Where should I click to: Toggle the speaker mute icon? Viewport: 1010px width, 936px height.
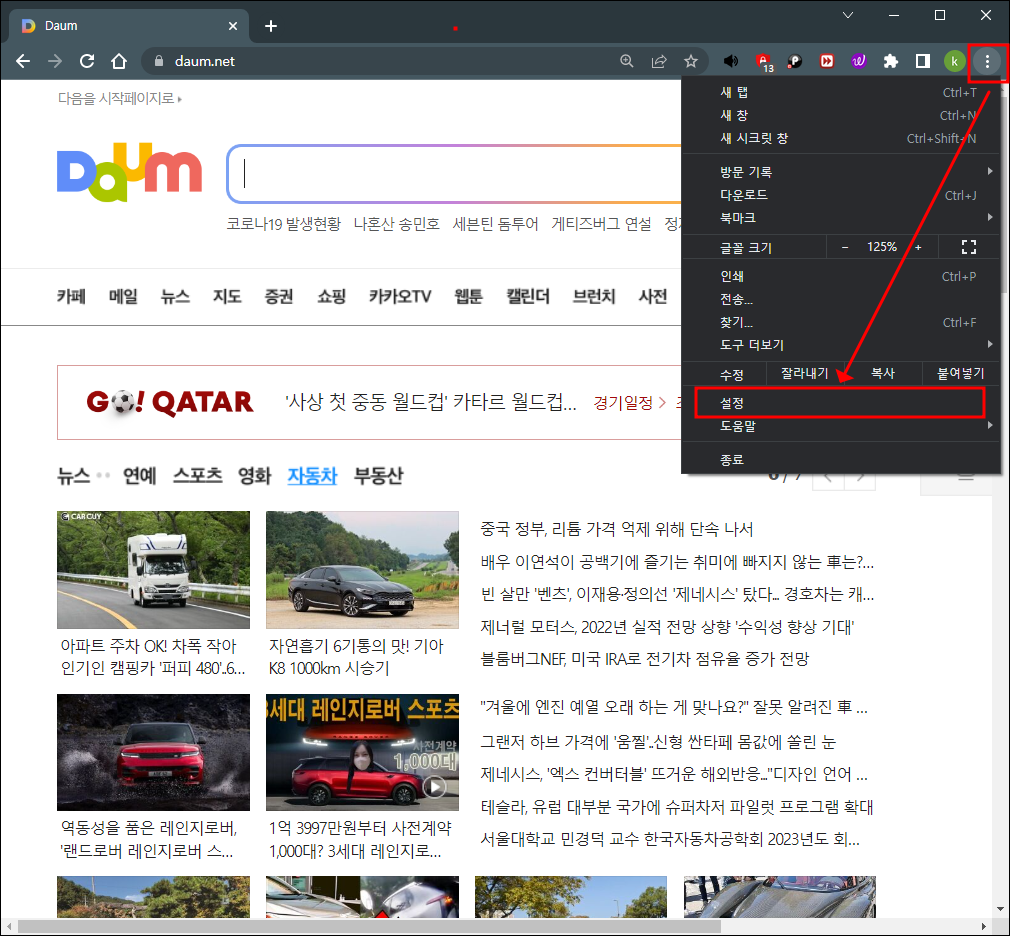(x=731, y=61)
